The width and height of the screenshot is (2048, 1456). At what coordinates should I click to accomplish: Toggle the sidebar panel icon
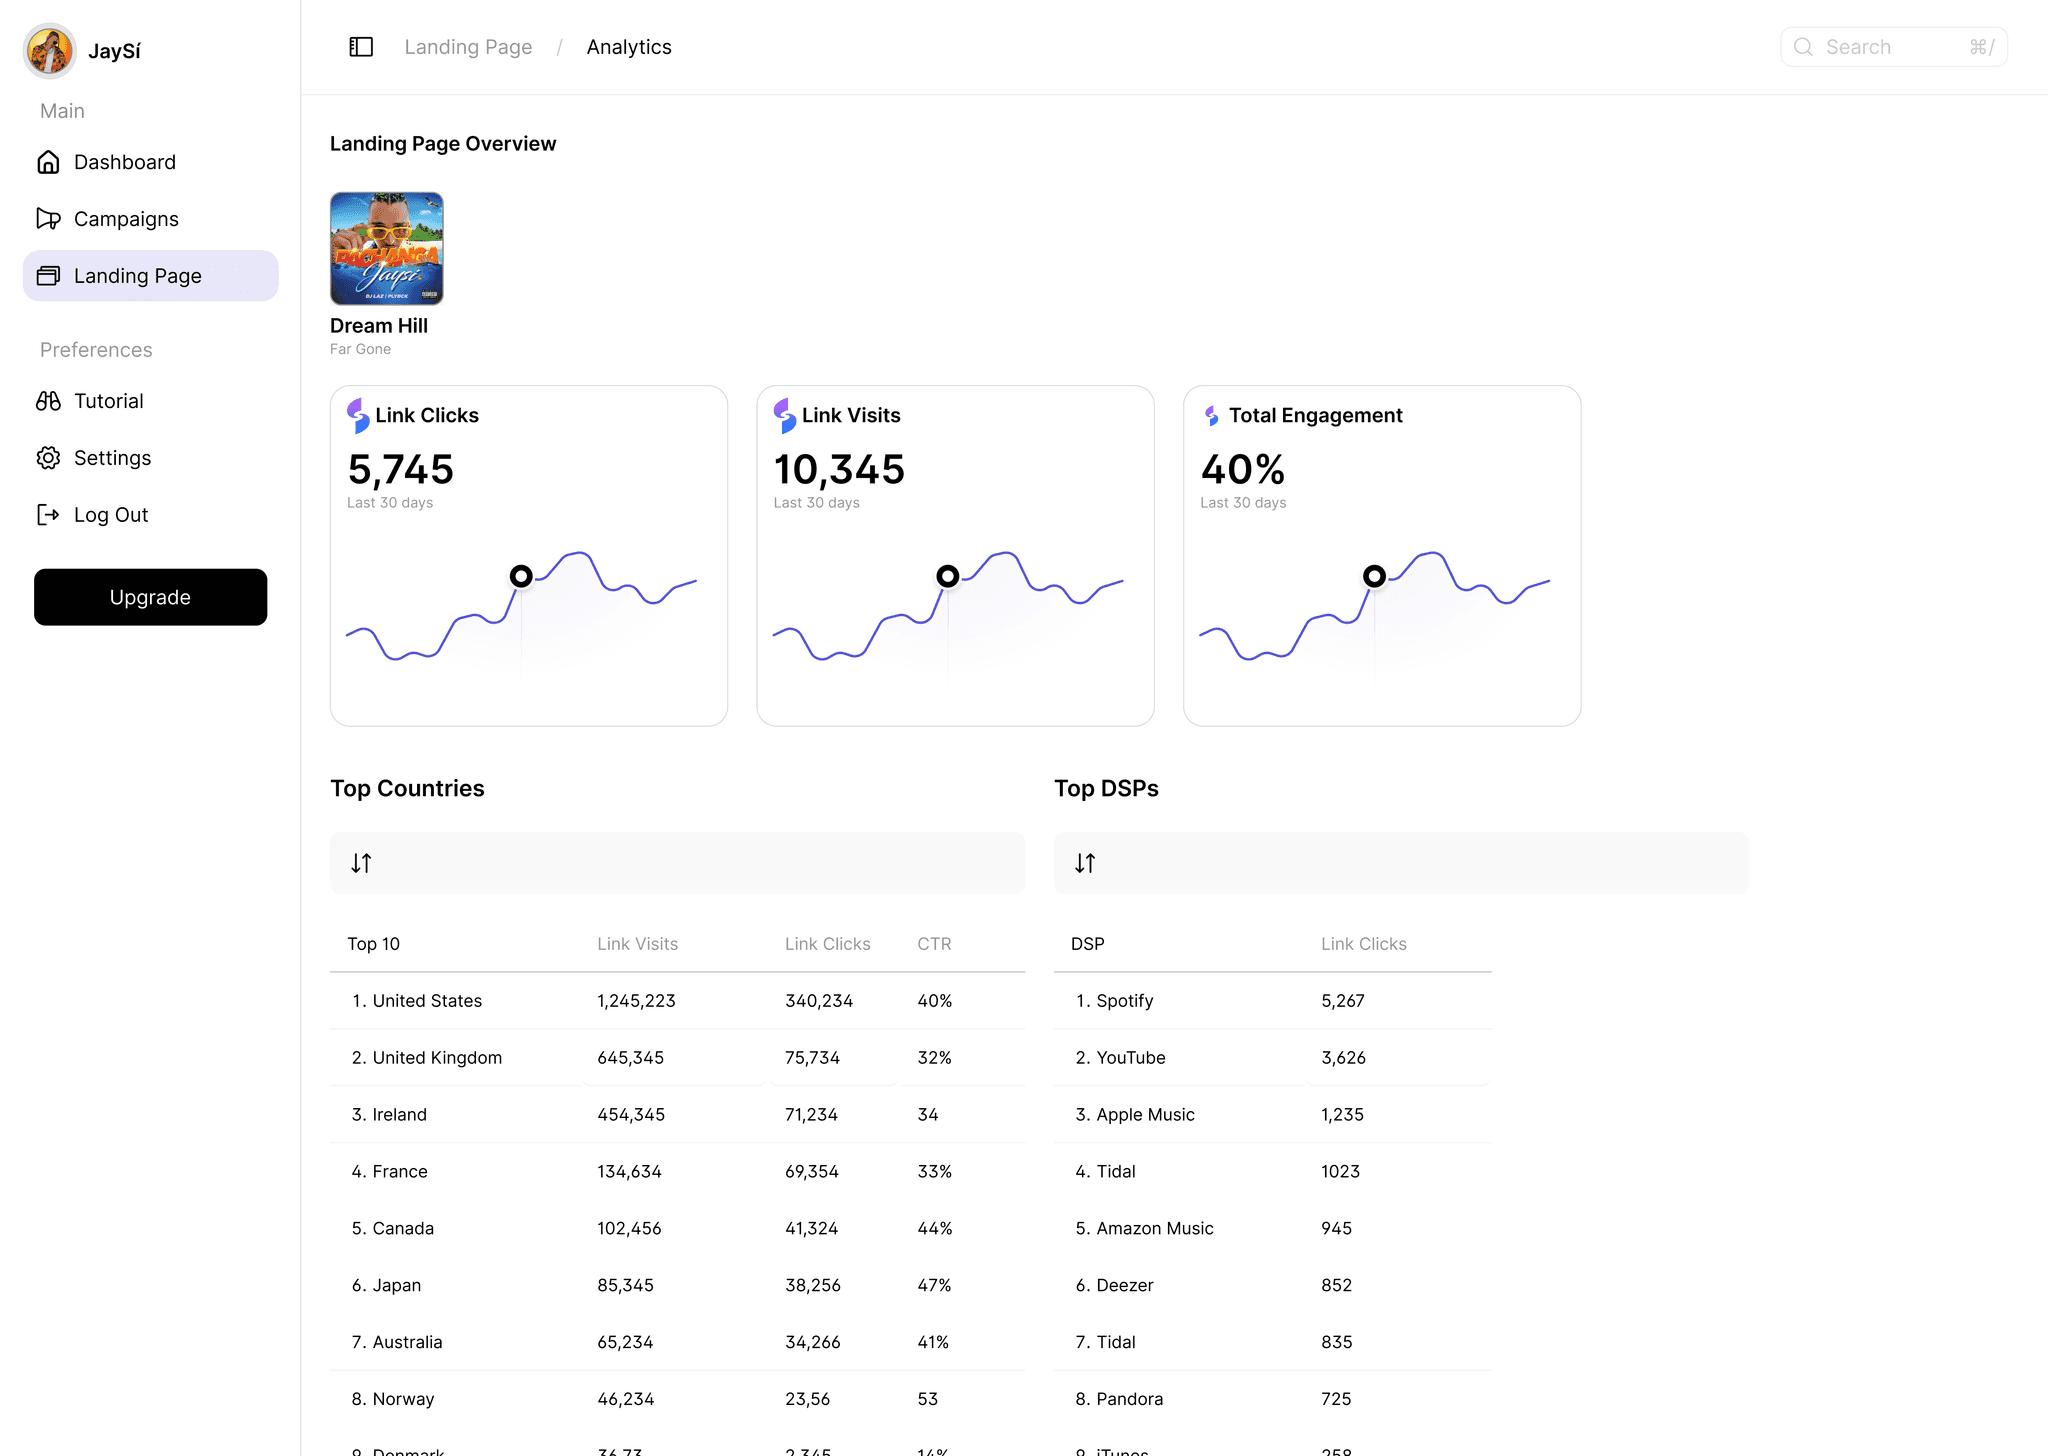tap(361, 47)
